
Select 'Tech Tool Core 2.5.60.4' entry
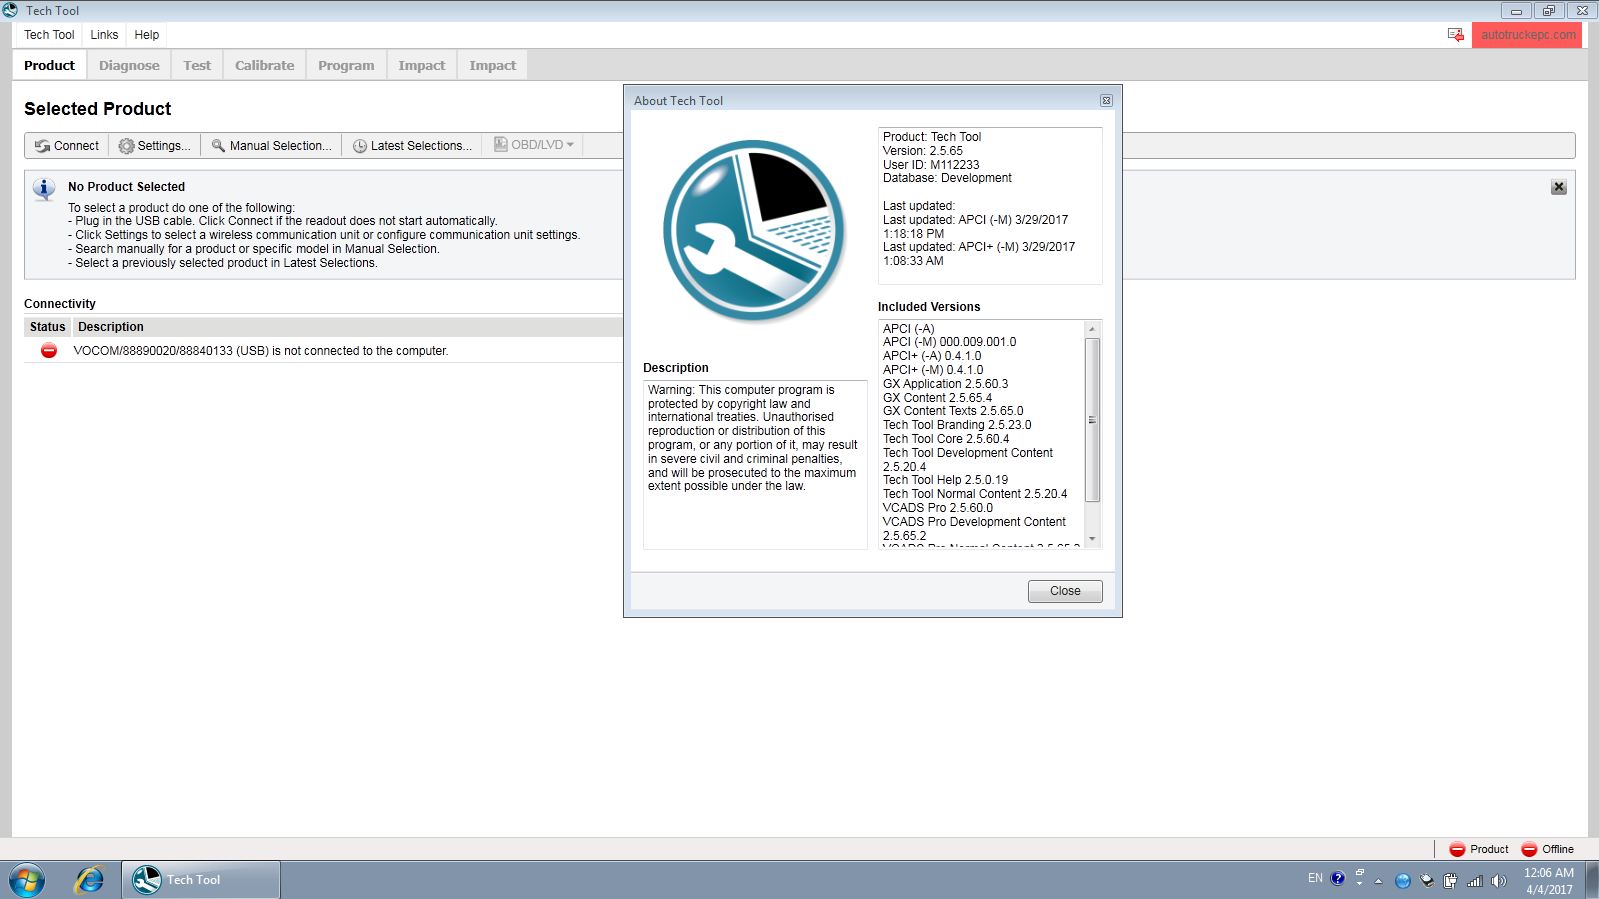point(946,439)
